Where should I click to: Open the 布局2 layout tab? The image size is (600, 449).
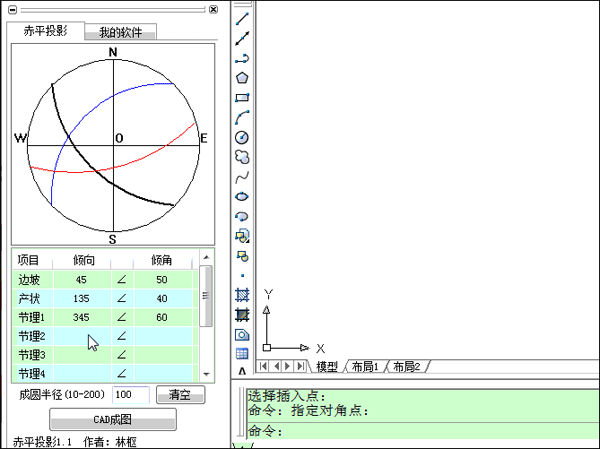(x=406, y=367)
